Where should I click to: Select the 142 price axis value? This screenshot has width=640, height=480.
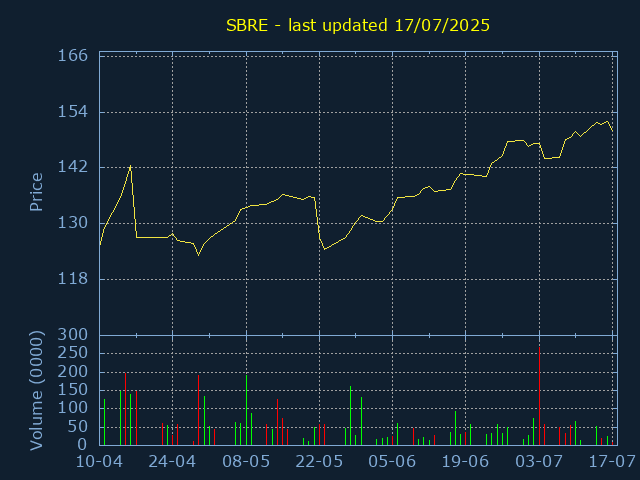pyautogui.click(x=73, y=167)
